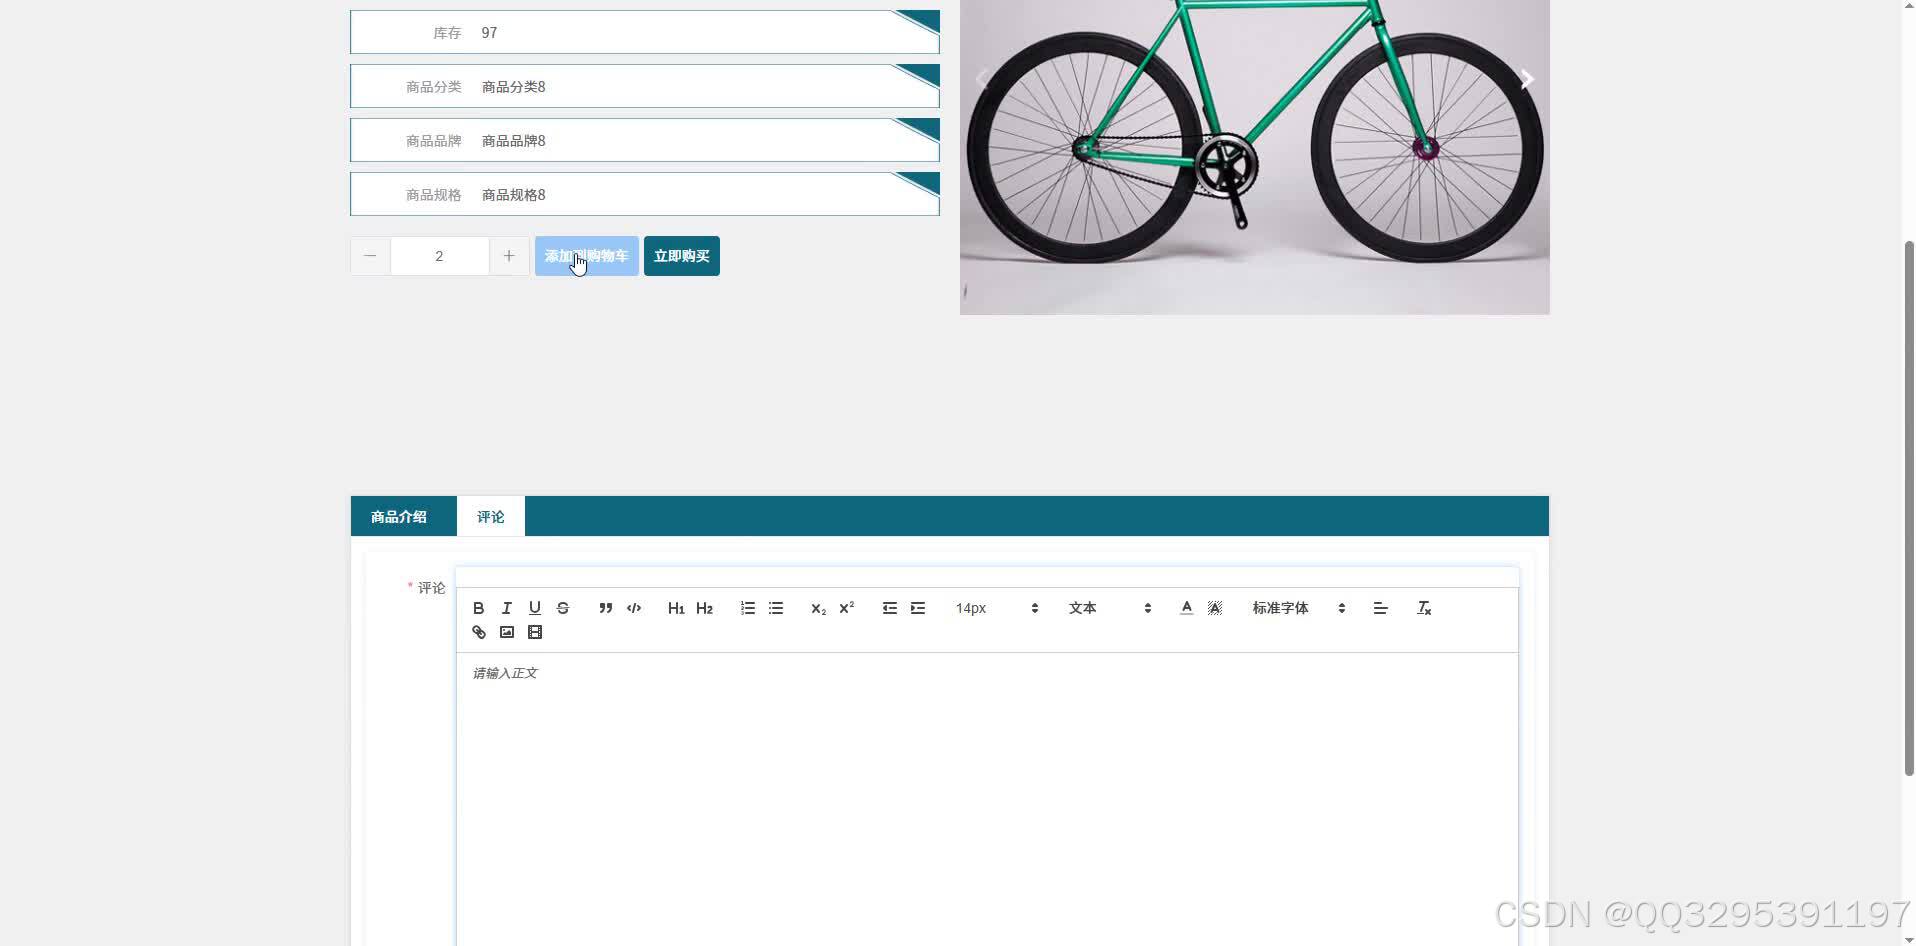Image resolution: width=1916 pixels, height=946 pixels.
Task: Show next product image in carousel
Action: (1526, 79)
